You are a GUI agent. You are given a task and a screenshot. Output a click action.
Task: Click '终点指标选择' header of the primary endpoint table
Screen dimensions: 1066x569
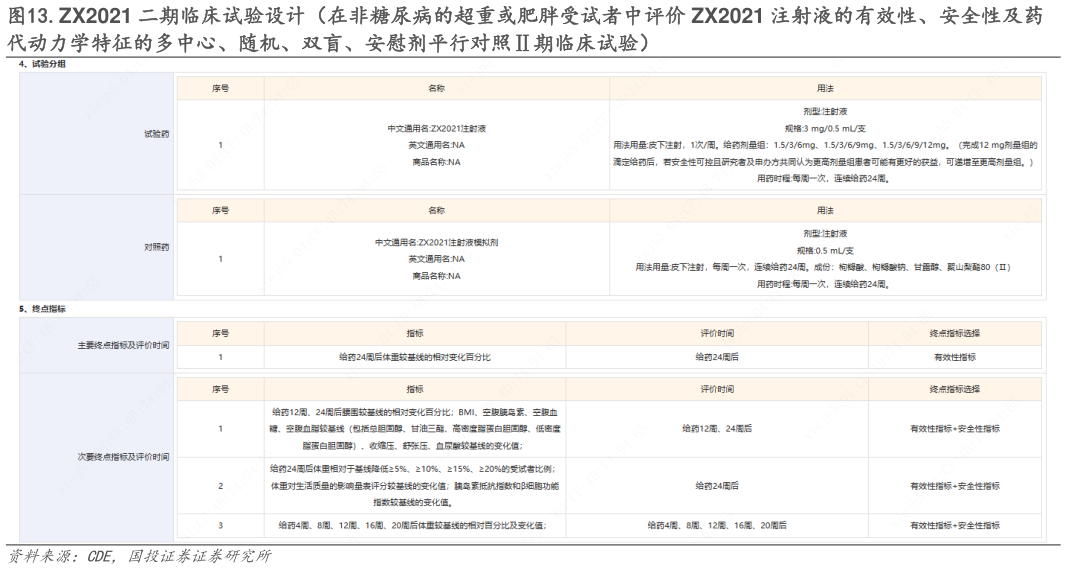(x=955, y=333)
